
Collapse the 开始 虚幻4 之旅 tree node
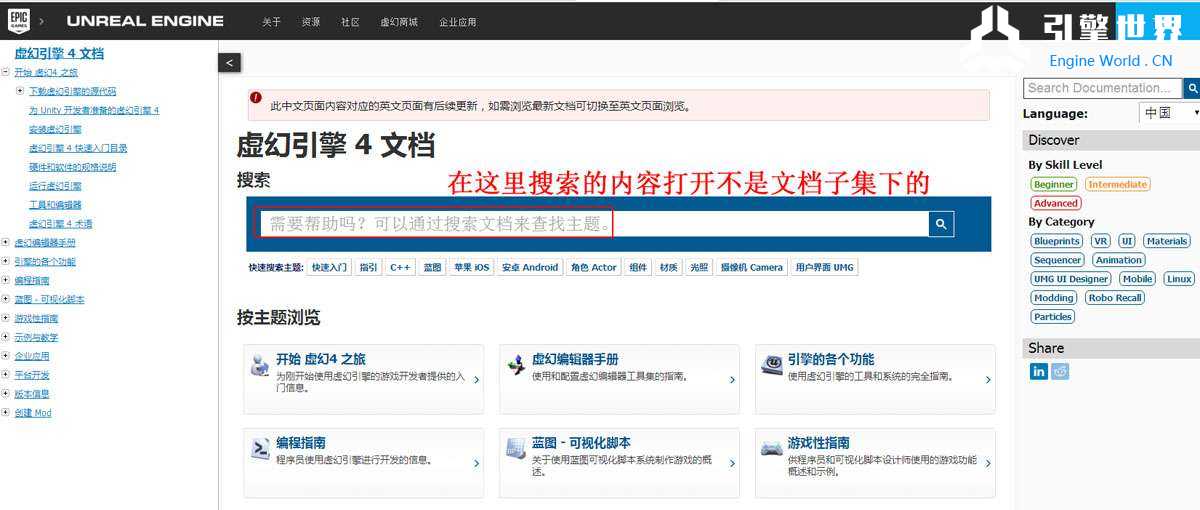(x=6, y=72)
